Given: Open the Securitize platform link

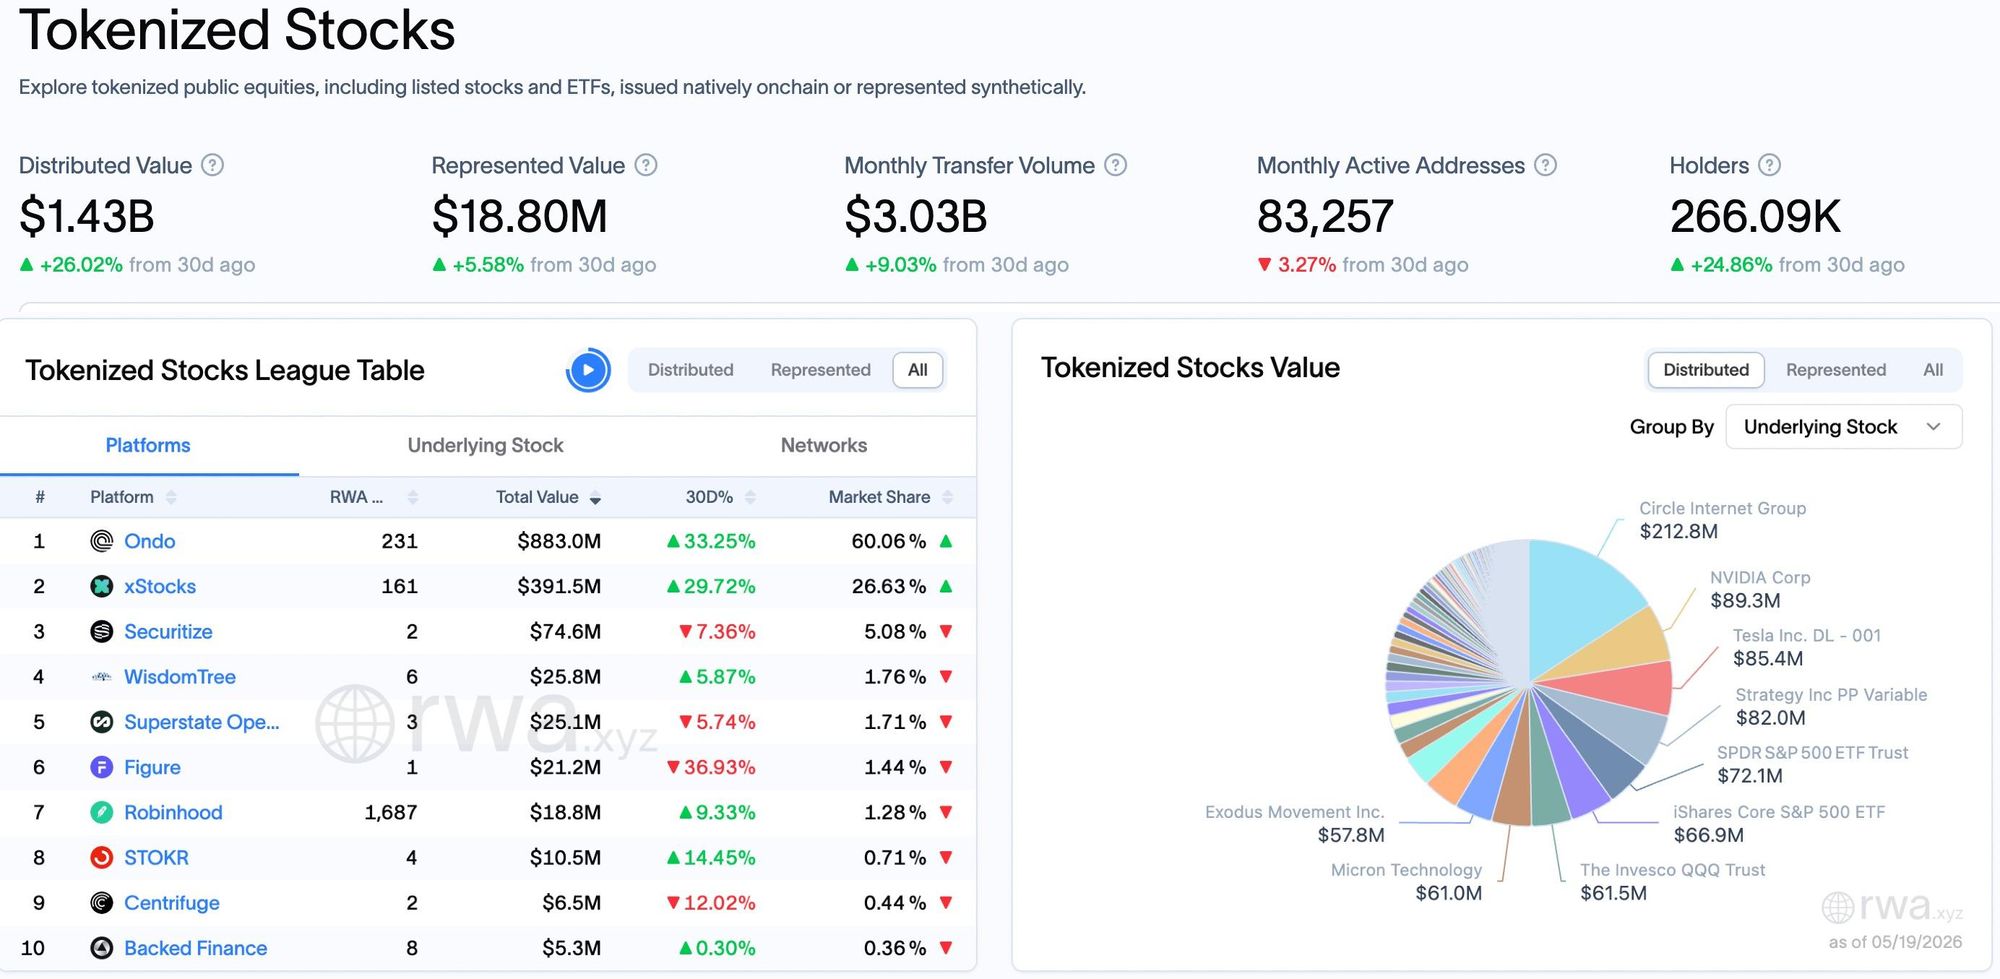Looking at the screenshot, I should tap(168, 631).
